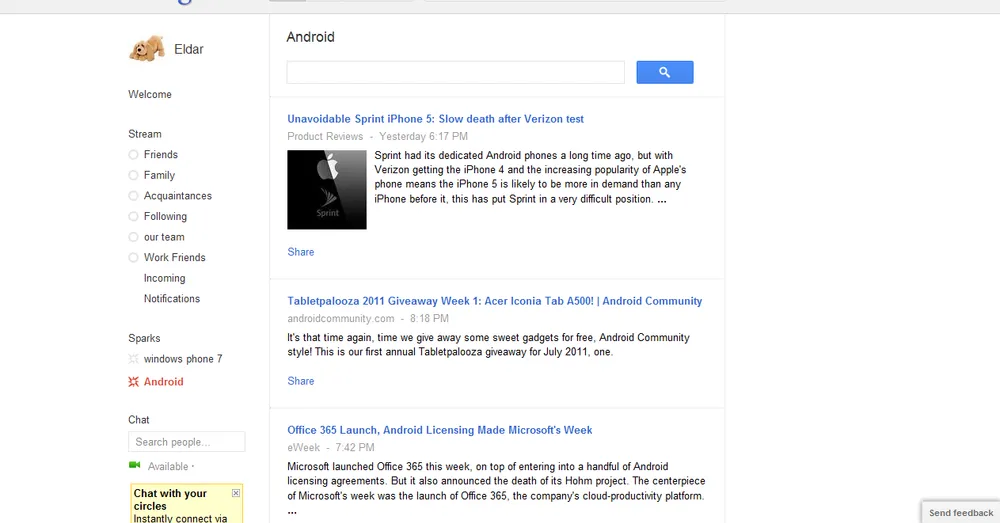Select the our team circle stream
The width and height of the screenshot is (1000, 523).
click(x=164, y=237)
